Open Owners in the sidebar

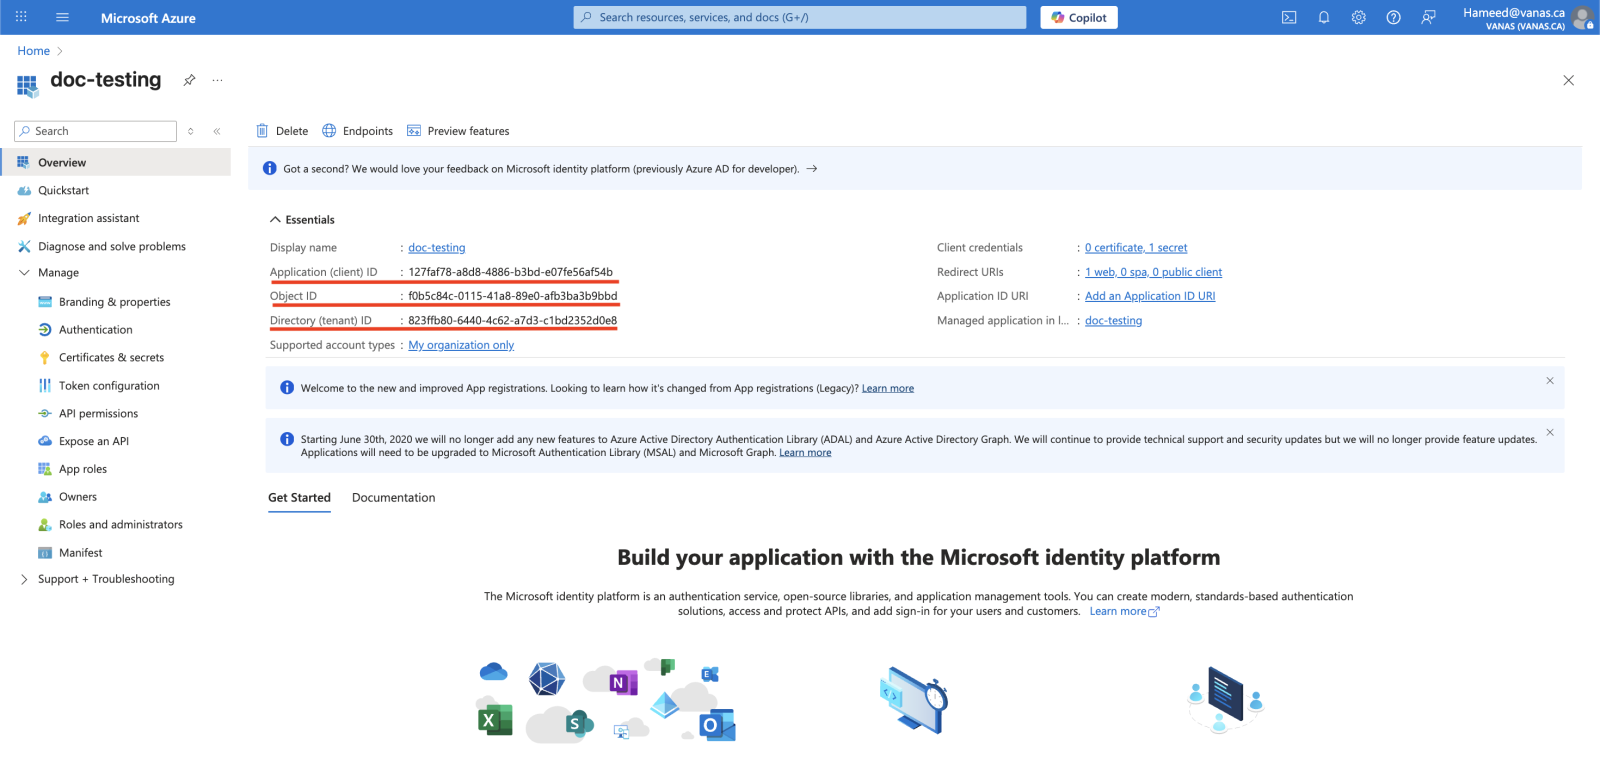coord(77,497)
